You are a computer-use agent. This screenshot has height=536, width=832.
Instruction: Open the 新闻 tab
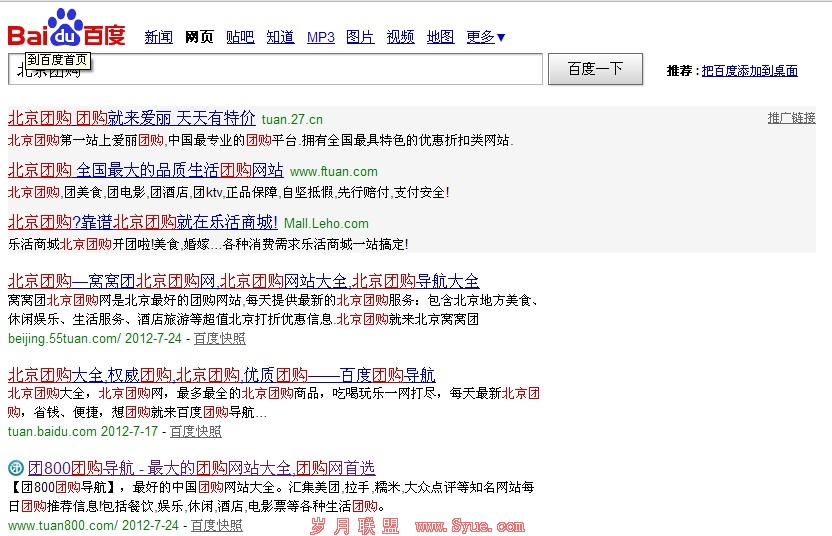[x=159, y=37]
